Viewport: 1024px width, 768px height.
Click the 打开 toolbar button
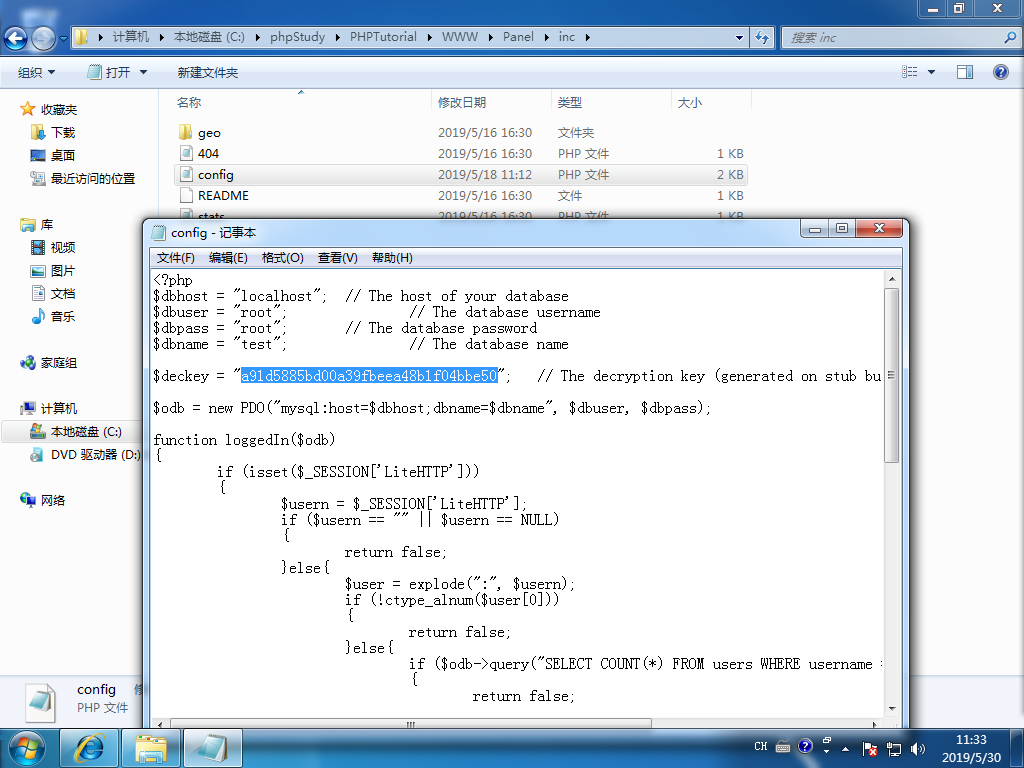click(109, 72)
